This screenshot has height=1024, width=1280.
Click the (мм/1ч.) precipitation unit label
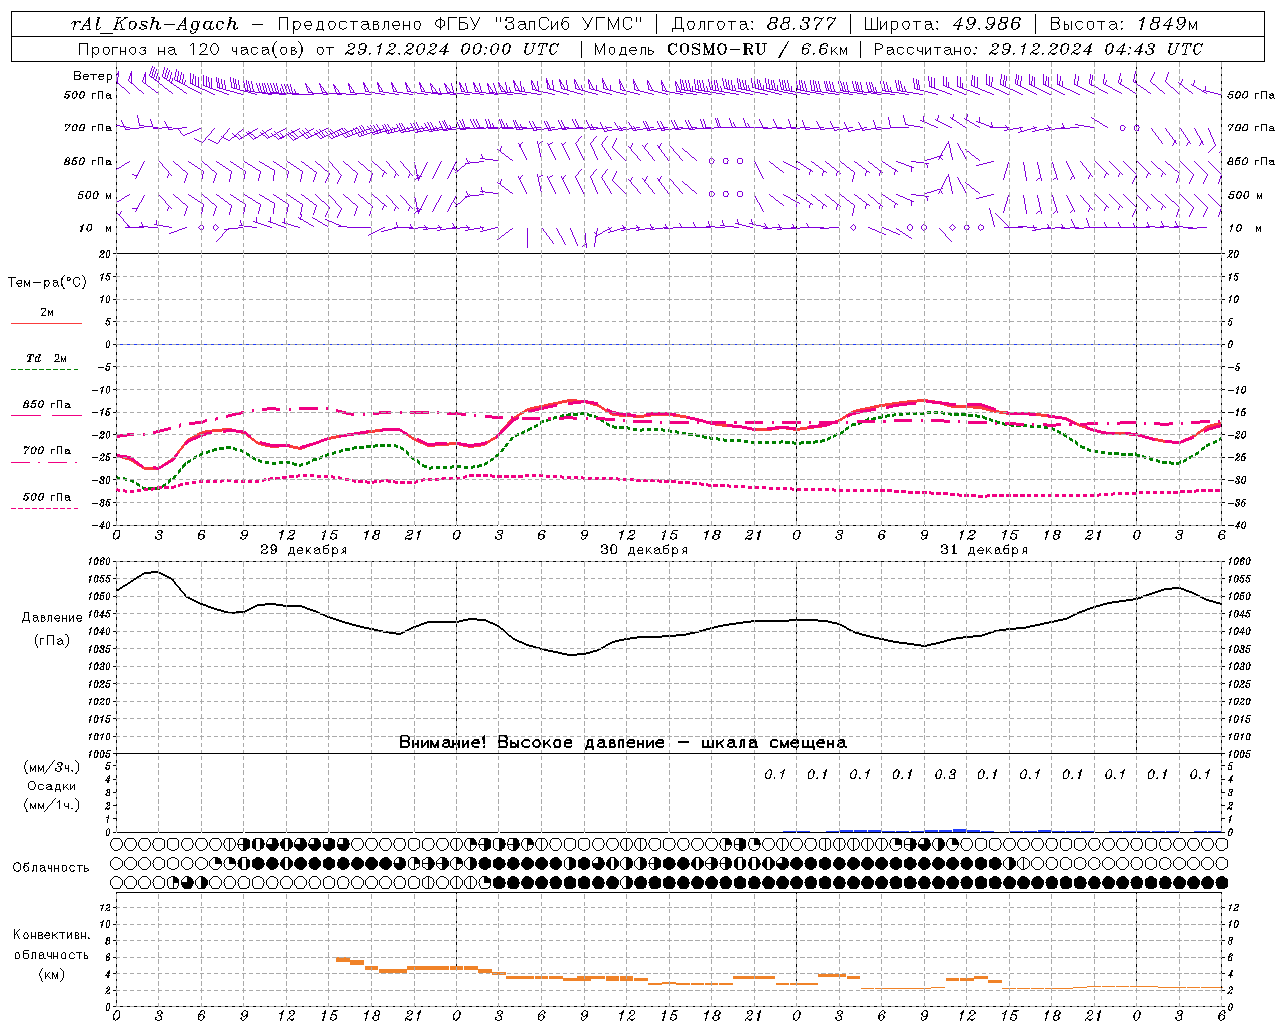(52, 805)
